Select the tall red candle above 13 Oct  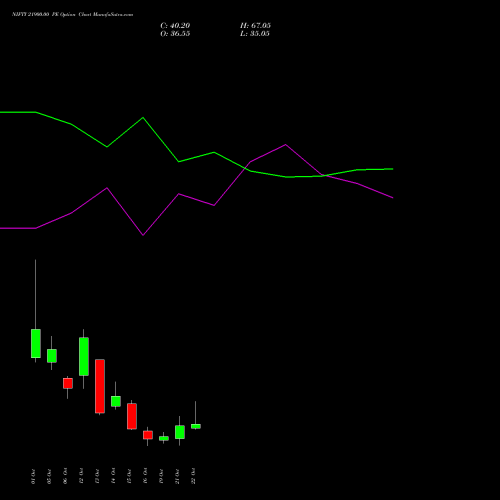pyautogui.click(x=100, y=386)
